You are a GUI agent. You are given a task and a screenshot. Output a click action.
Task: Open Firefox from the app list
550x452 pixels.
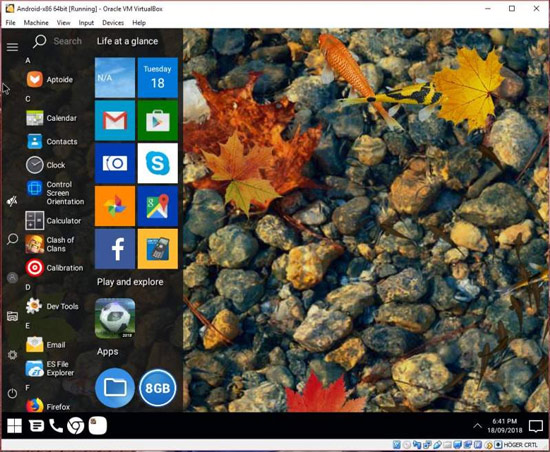[x=48, y=406]
